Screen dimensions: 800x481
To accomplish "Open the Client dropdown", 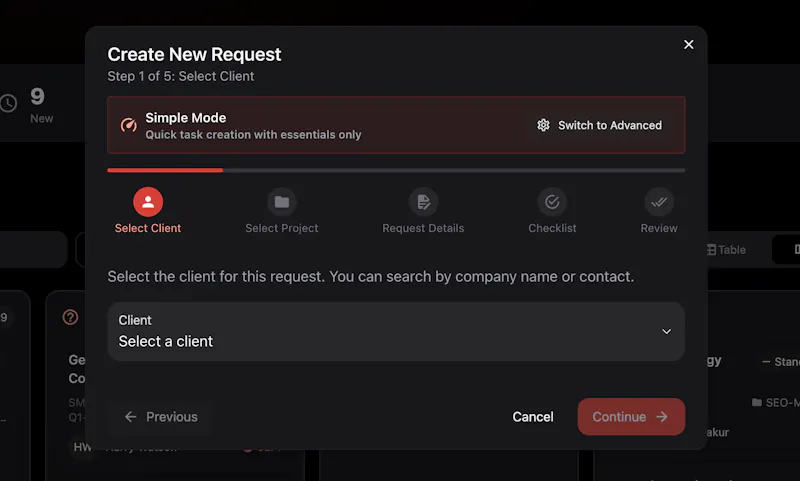I will tap(396, 332).
